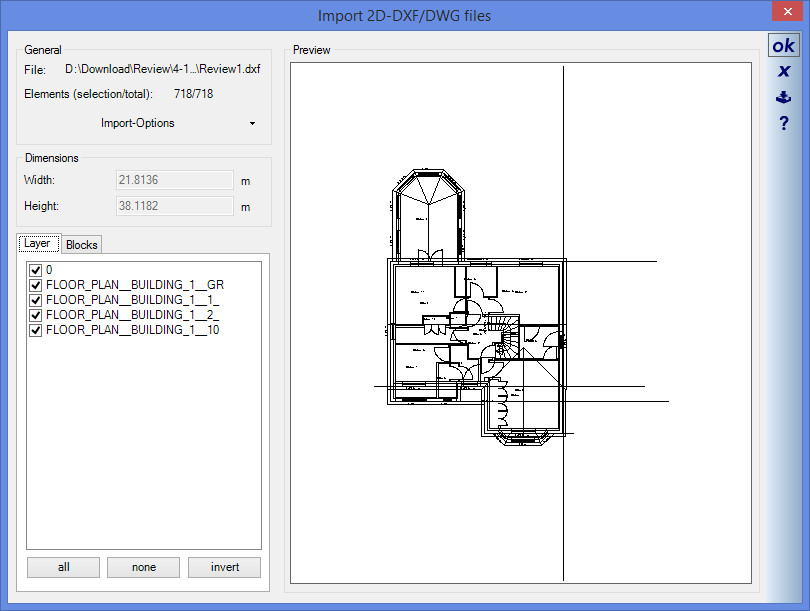The width and height of the screenshot is (810, 611).
Task: Select FLOOR_PLAN__BUILDING_1__10 layer name
Action: pos(133,330)
